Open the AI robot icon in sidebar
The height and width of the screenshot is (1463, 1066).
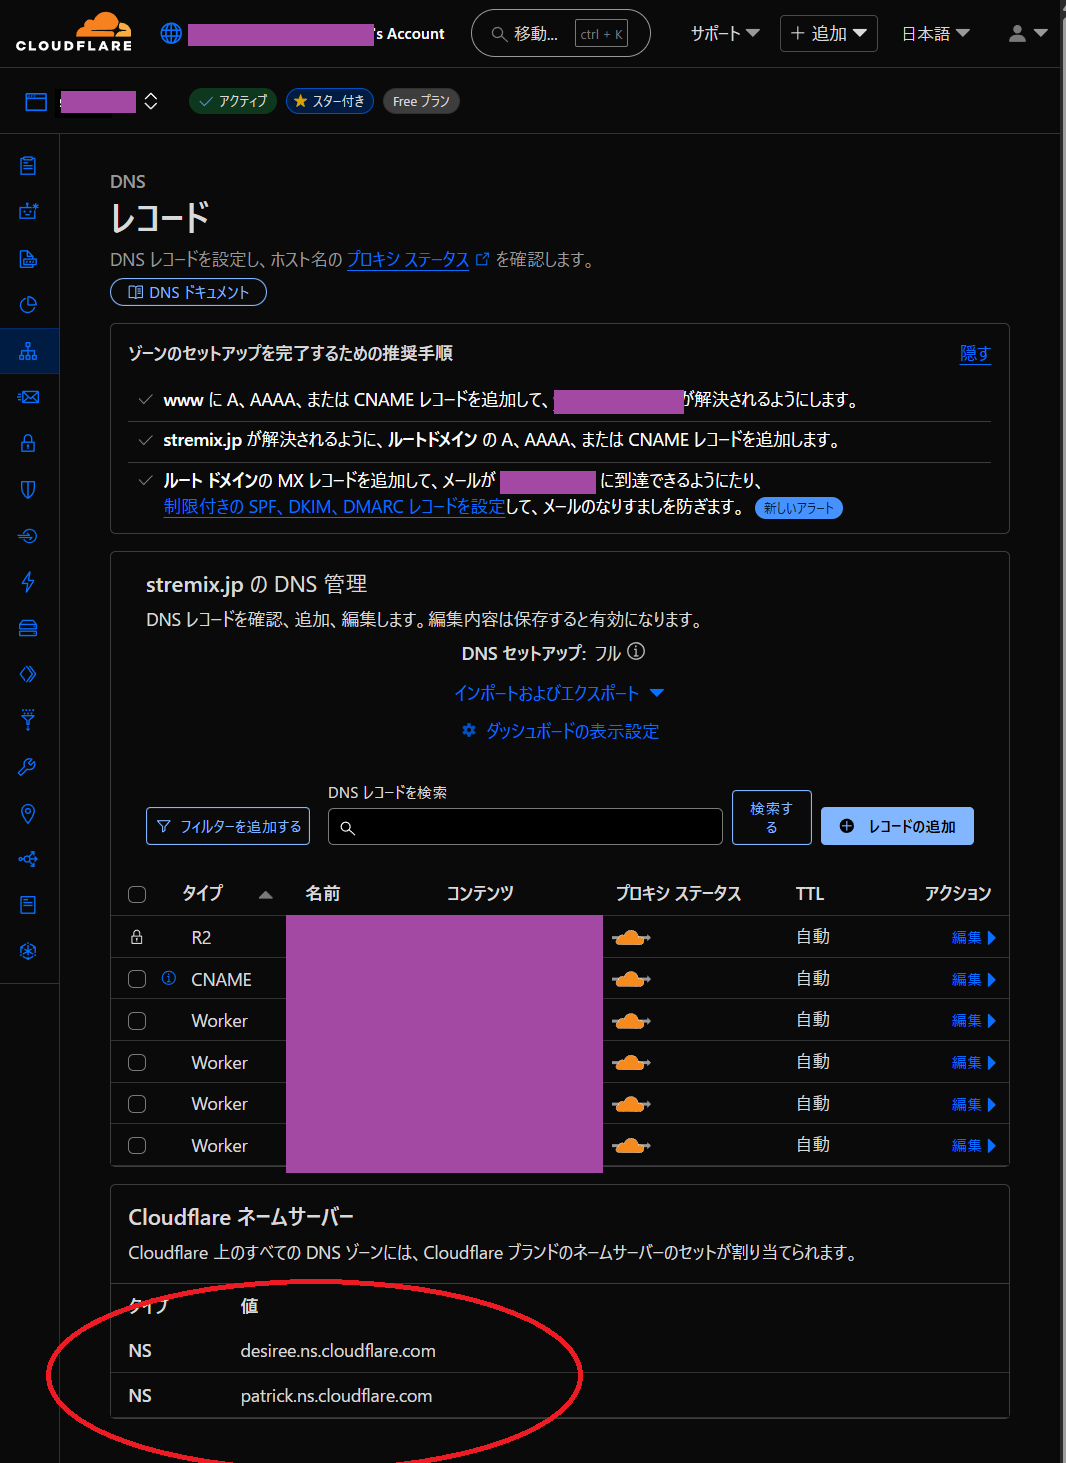(28, 212)
